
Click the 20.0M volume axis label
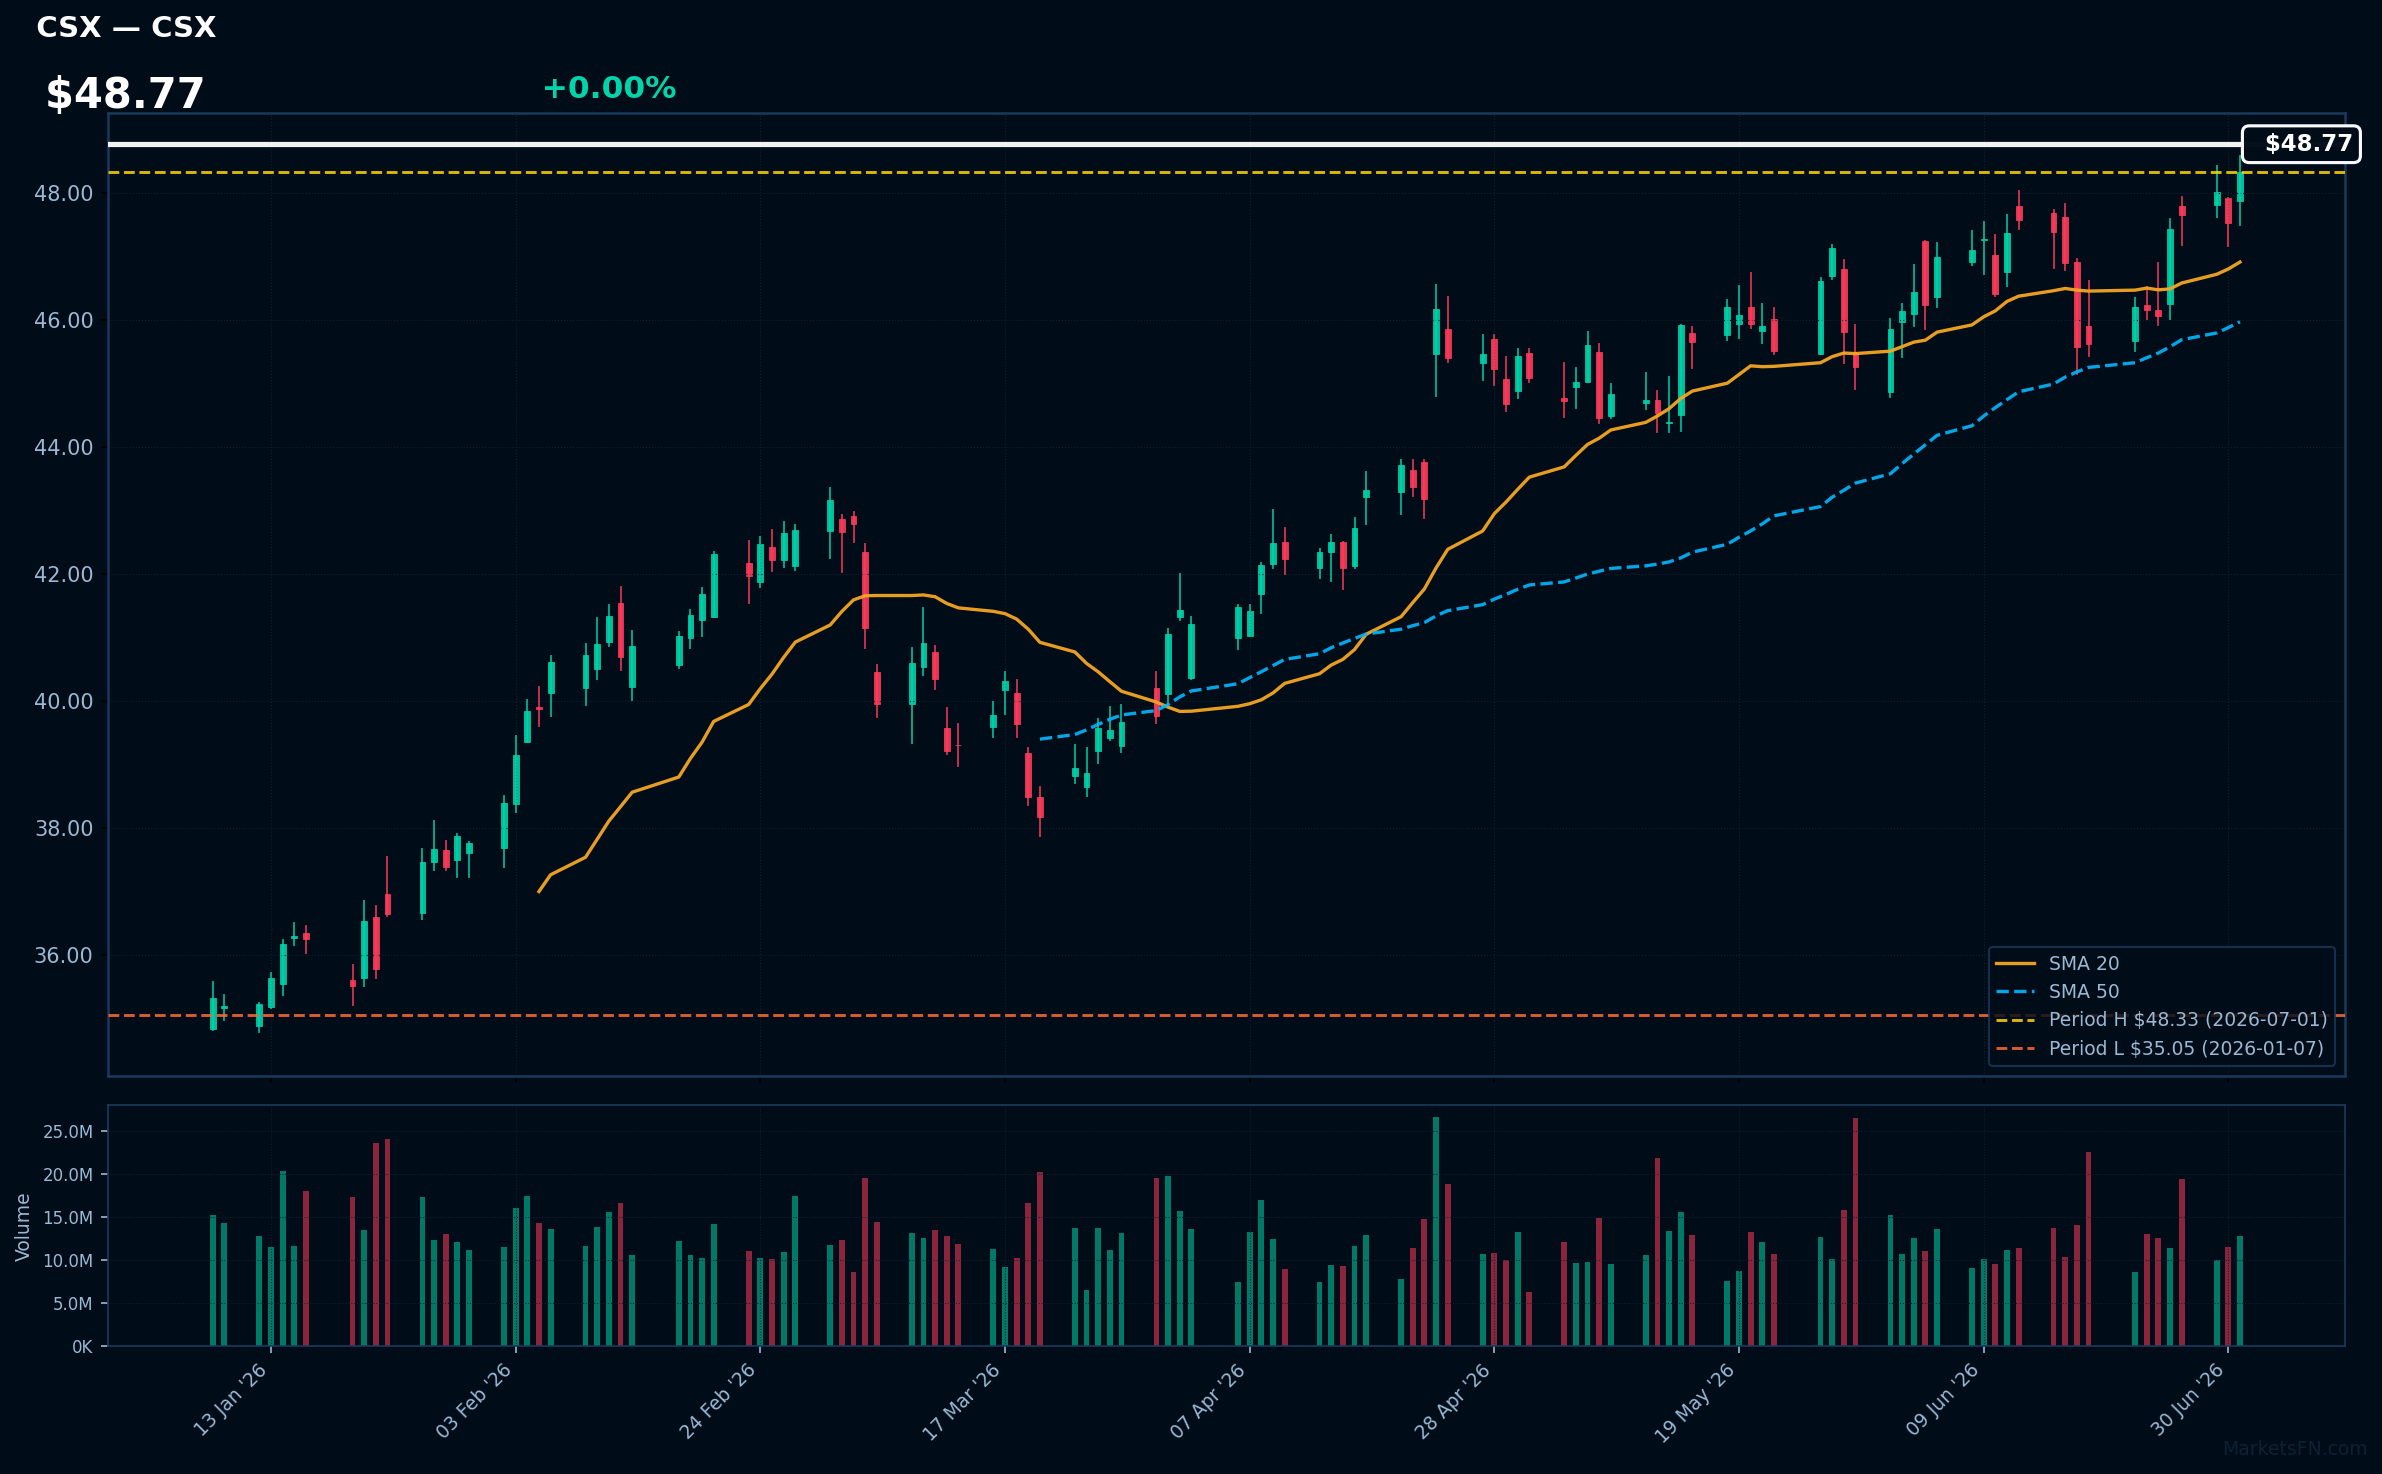68,1175
